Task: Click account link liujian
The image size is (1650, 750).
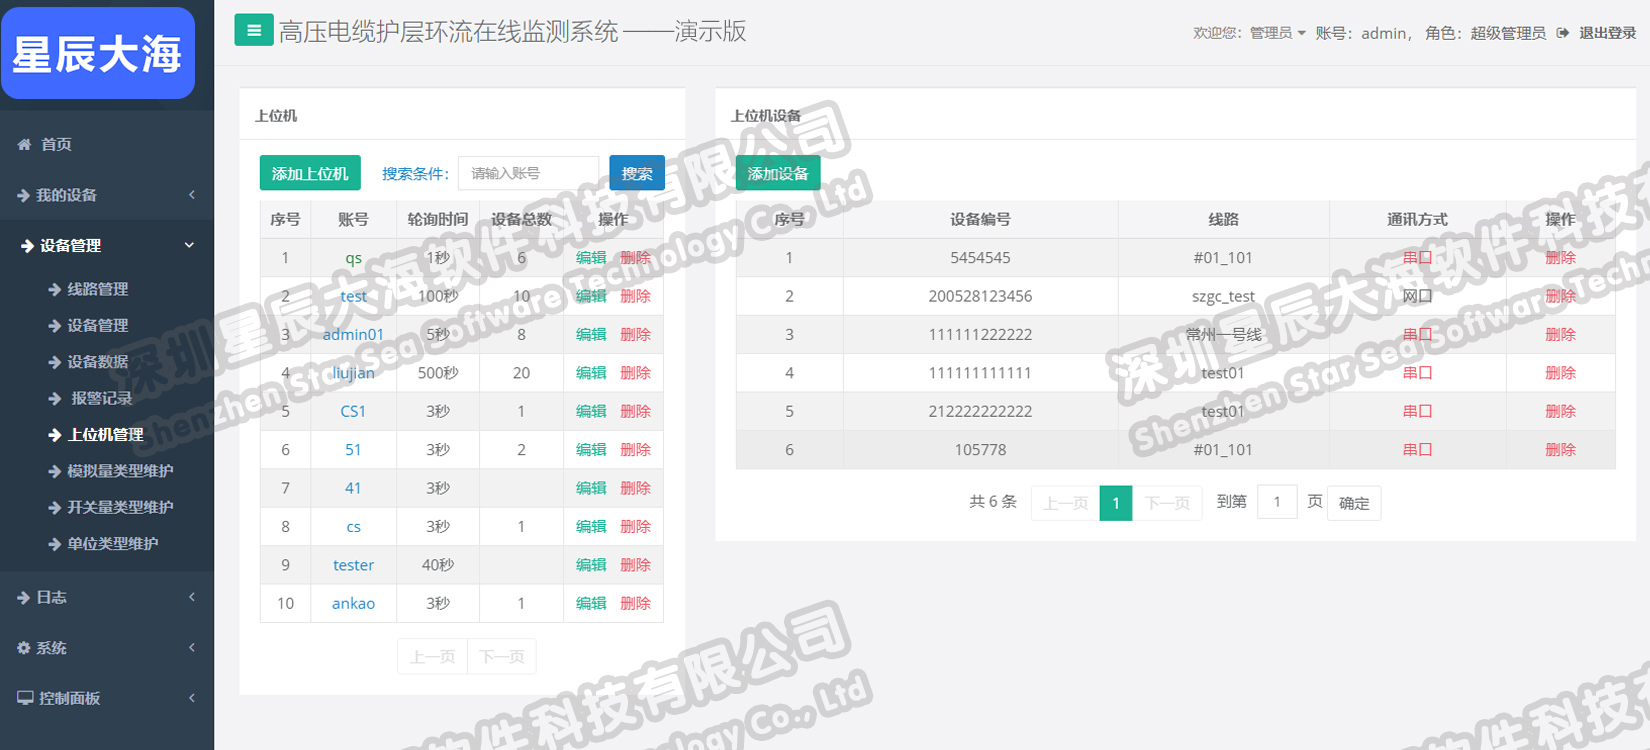Action: coord(353,373)
